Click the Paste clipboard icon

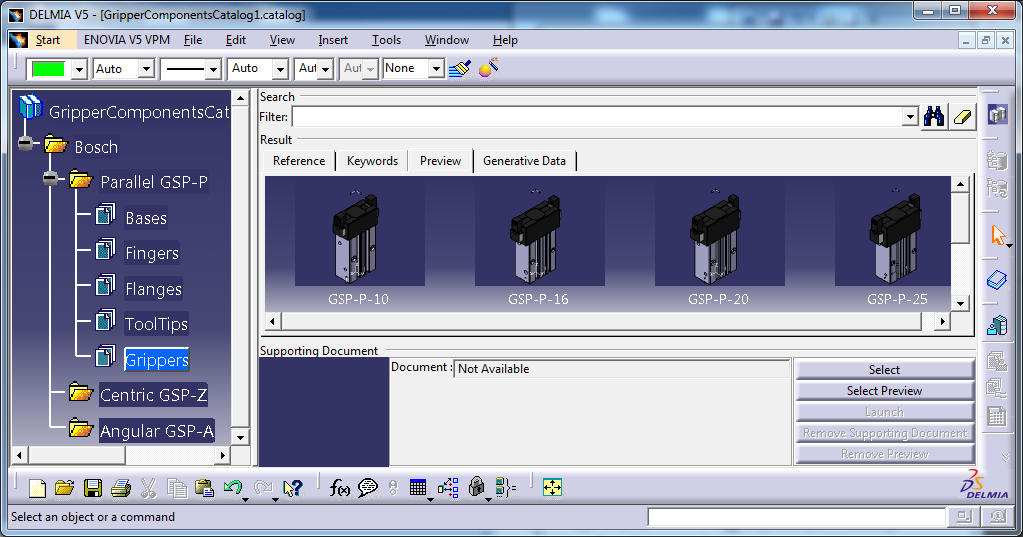click(204, 487)
